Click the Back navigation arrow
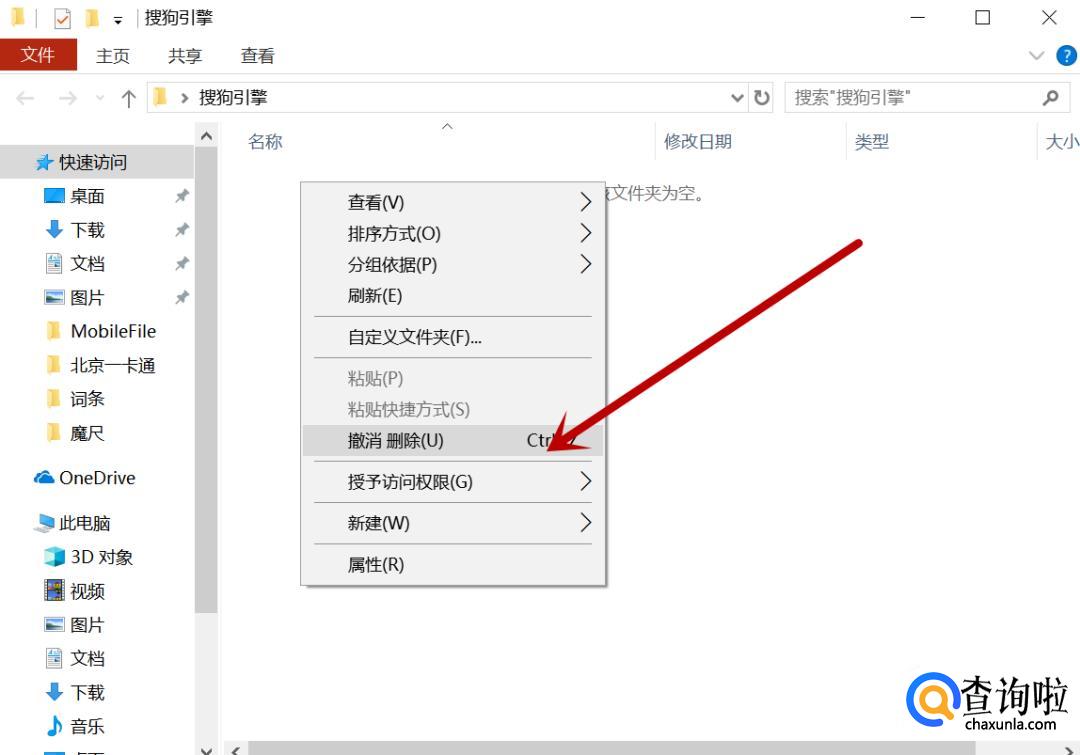The height and width of the screenshot is (755, 1080). [25, 99]
